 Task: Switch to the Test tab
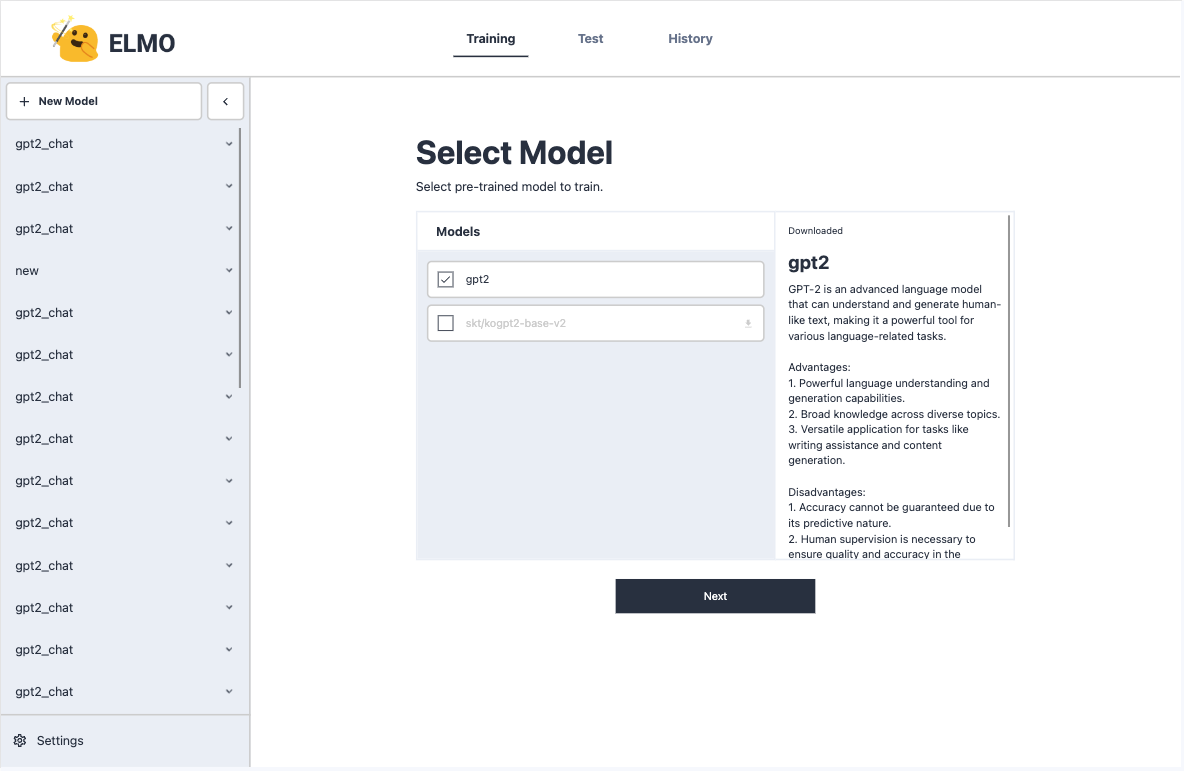pyautogui.click(x=590, y=38)
